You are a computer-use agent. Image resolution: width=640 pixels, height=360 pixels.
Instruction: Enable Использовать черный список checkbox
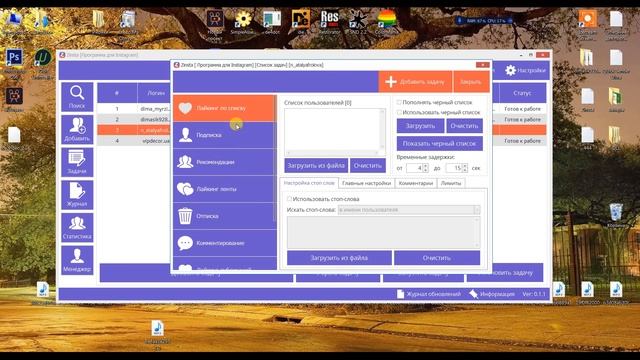pos(399,112)
